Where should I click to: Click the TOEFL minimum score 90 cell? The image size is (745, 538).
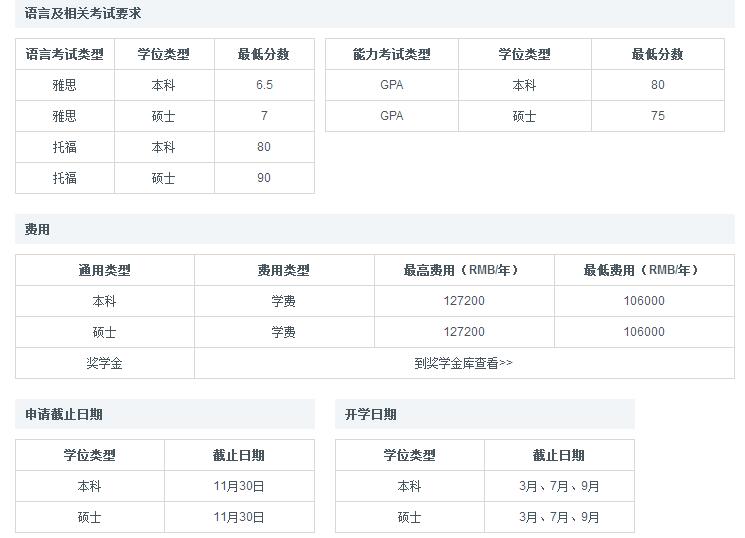point(264,178)
